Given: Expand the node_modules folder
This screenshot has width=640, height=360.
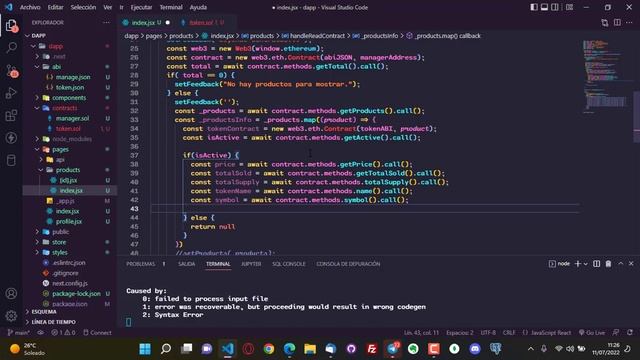Looking at the screenshot, I should pos(72,139).
